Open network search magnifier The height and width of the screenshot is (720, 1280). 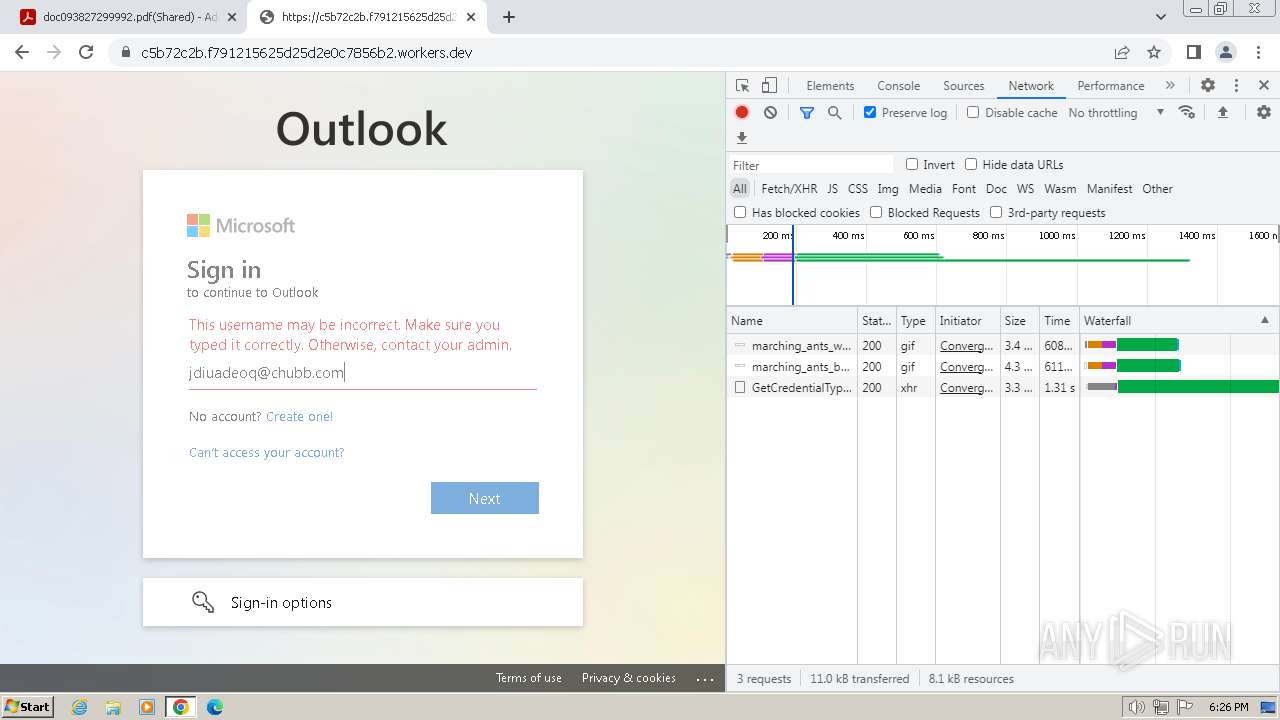click(x=834, y=113)
